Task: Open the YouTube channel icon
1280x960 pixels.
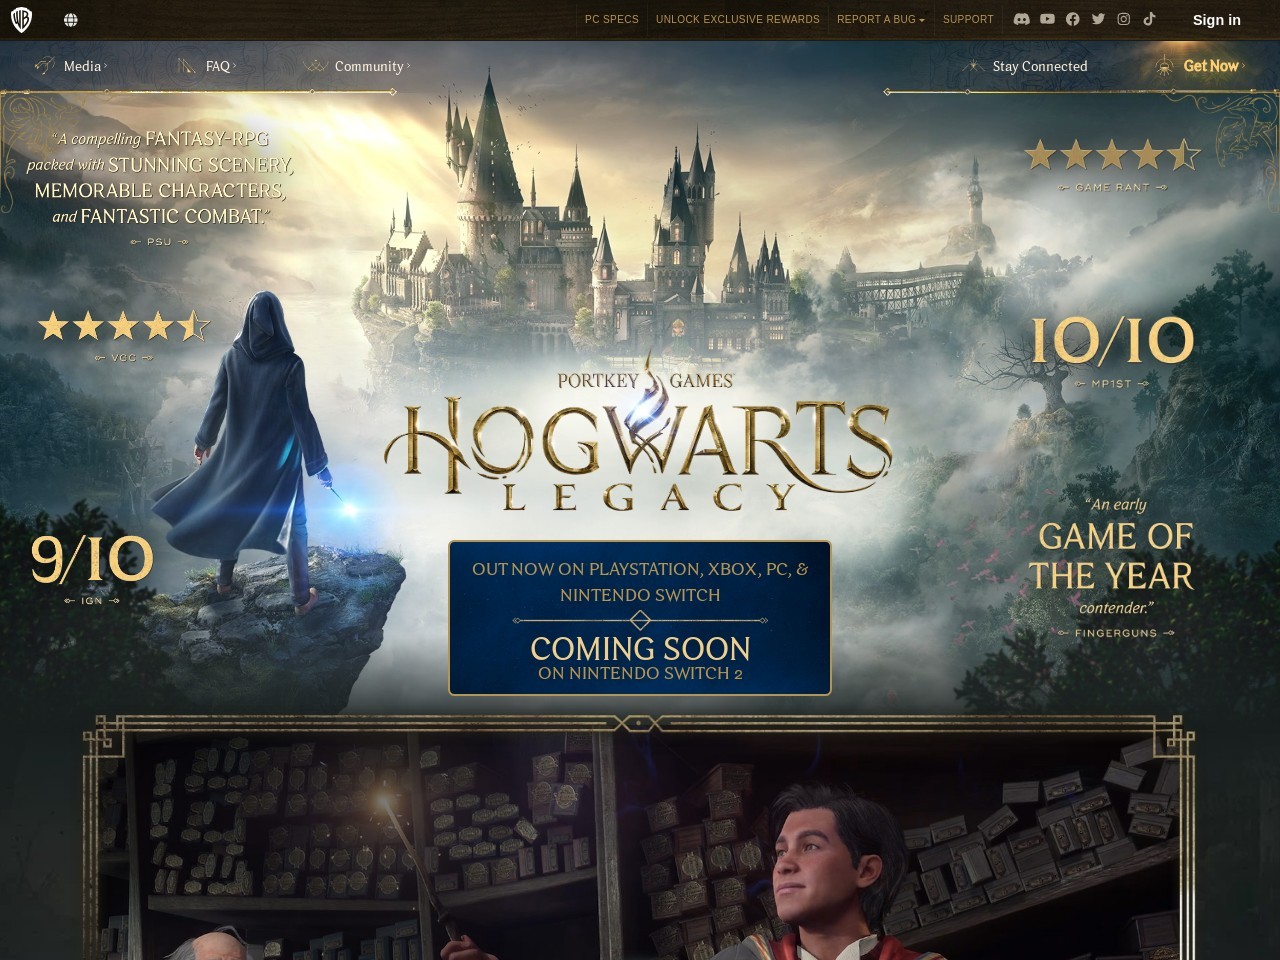Action: pyautogui.click(x=1047, y=19)
